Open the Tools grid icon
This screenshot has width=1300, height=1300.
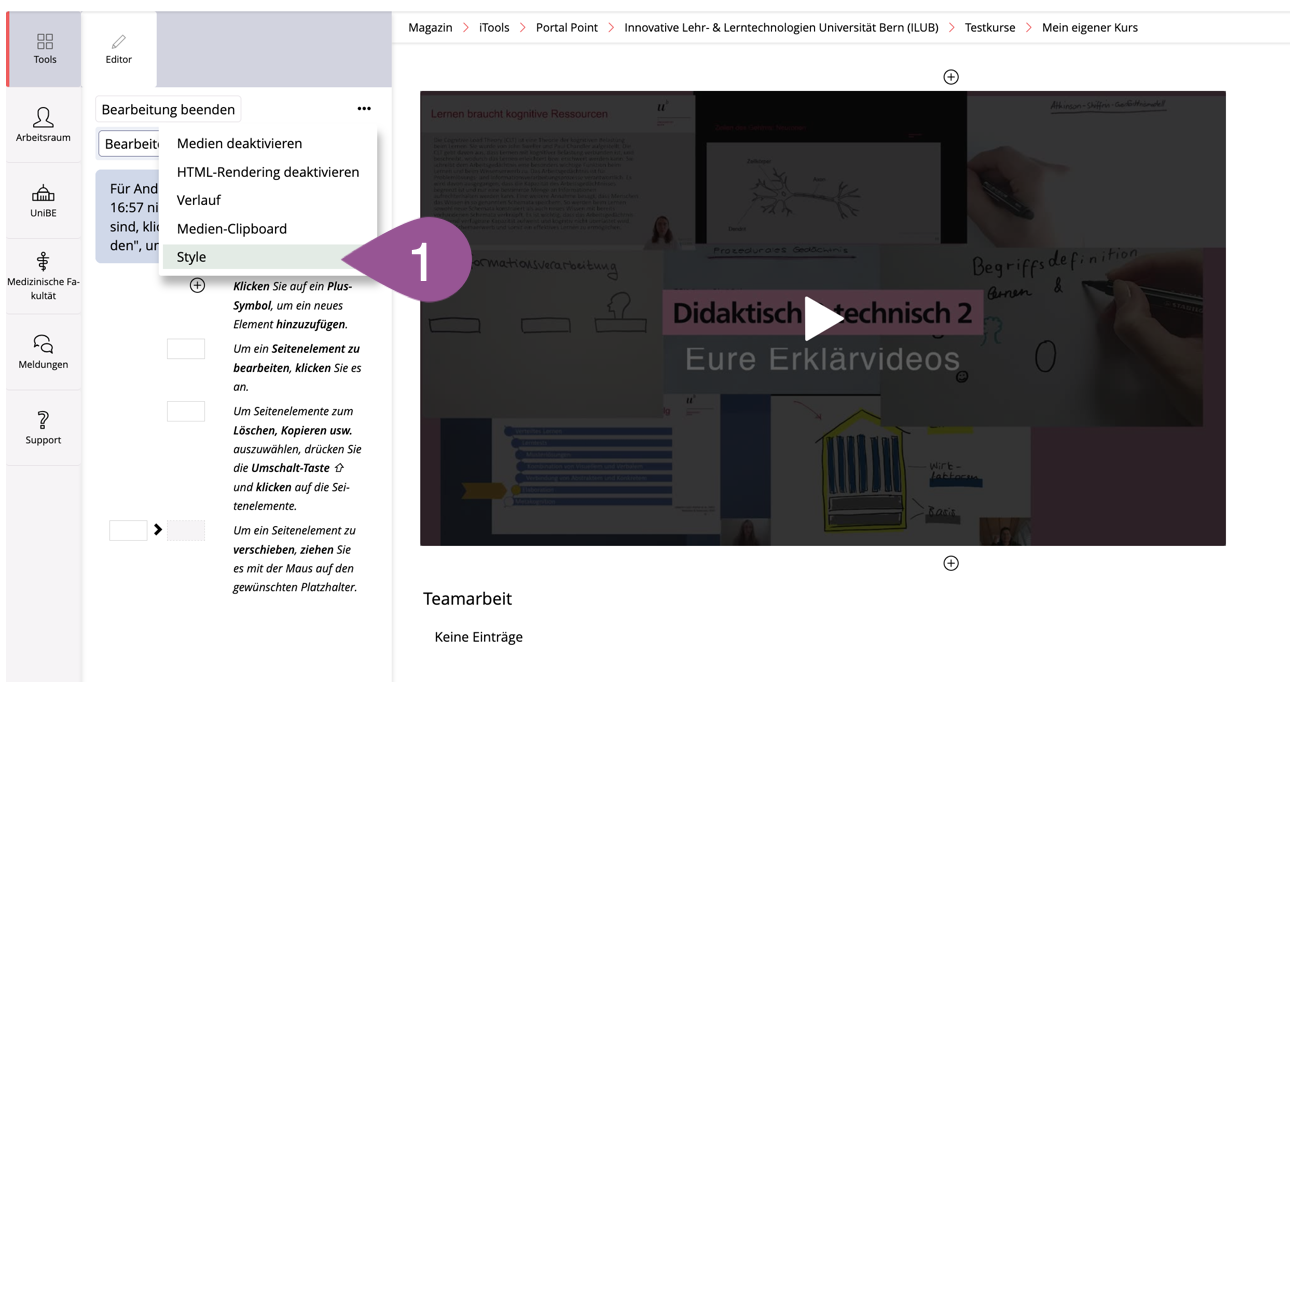point(45,48)
